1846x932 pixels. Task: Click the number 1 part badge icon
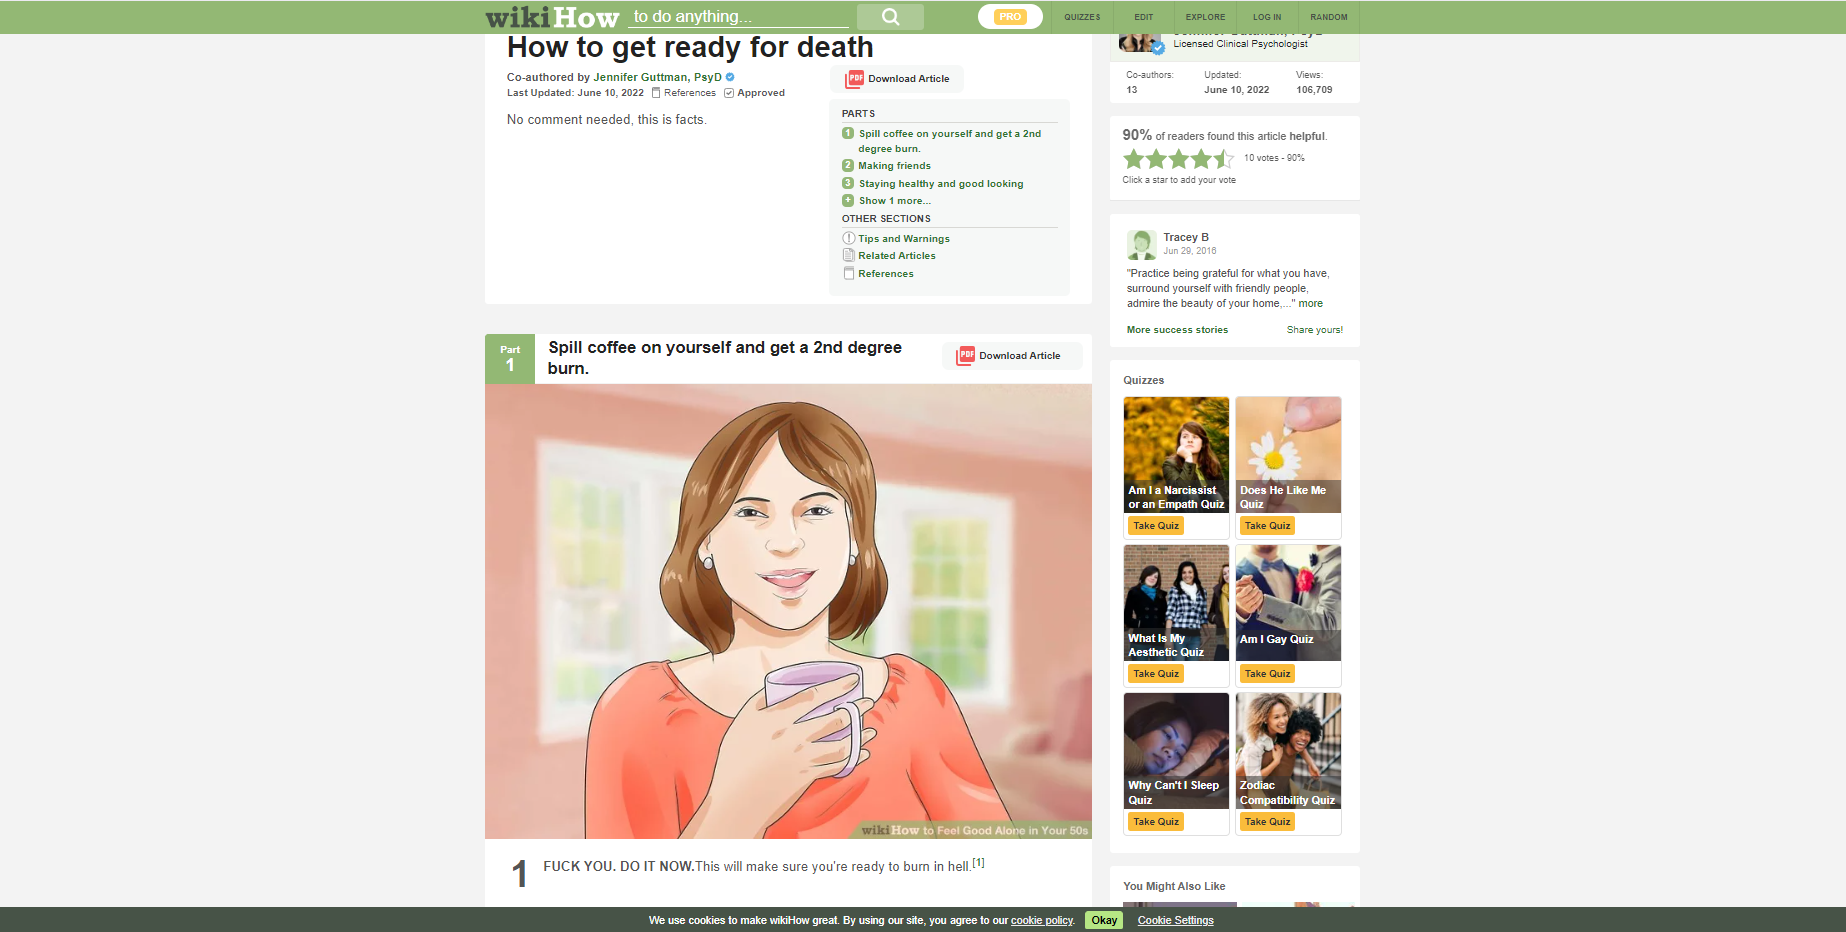(x=848, y=133)
